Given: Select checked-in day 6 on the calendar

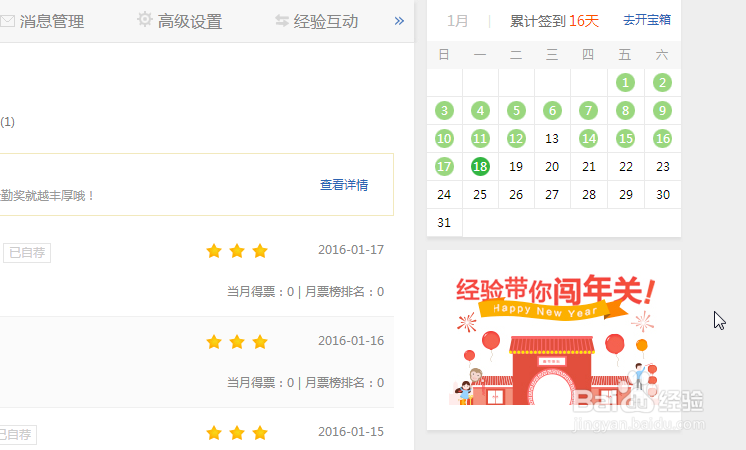Looking at the screenshot, I should tap(552, 111).
